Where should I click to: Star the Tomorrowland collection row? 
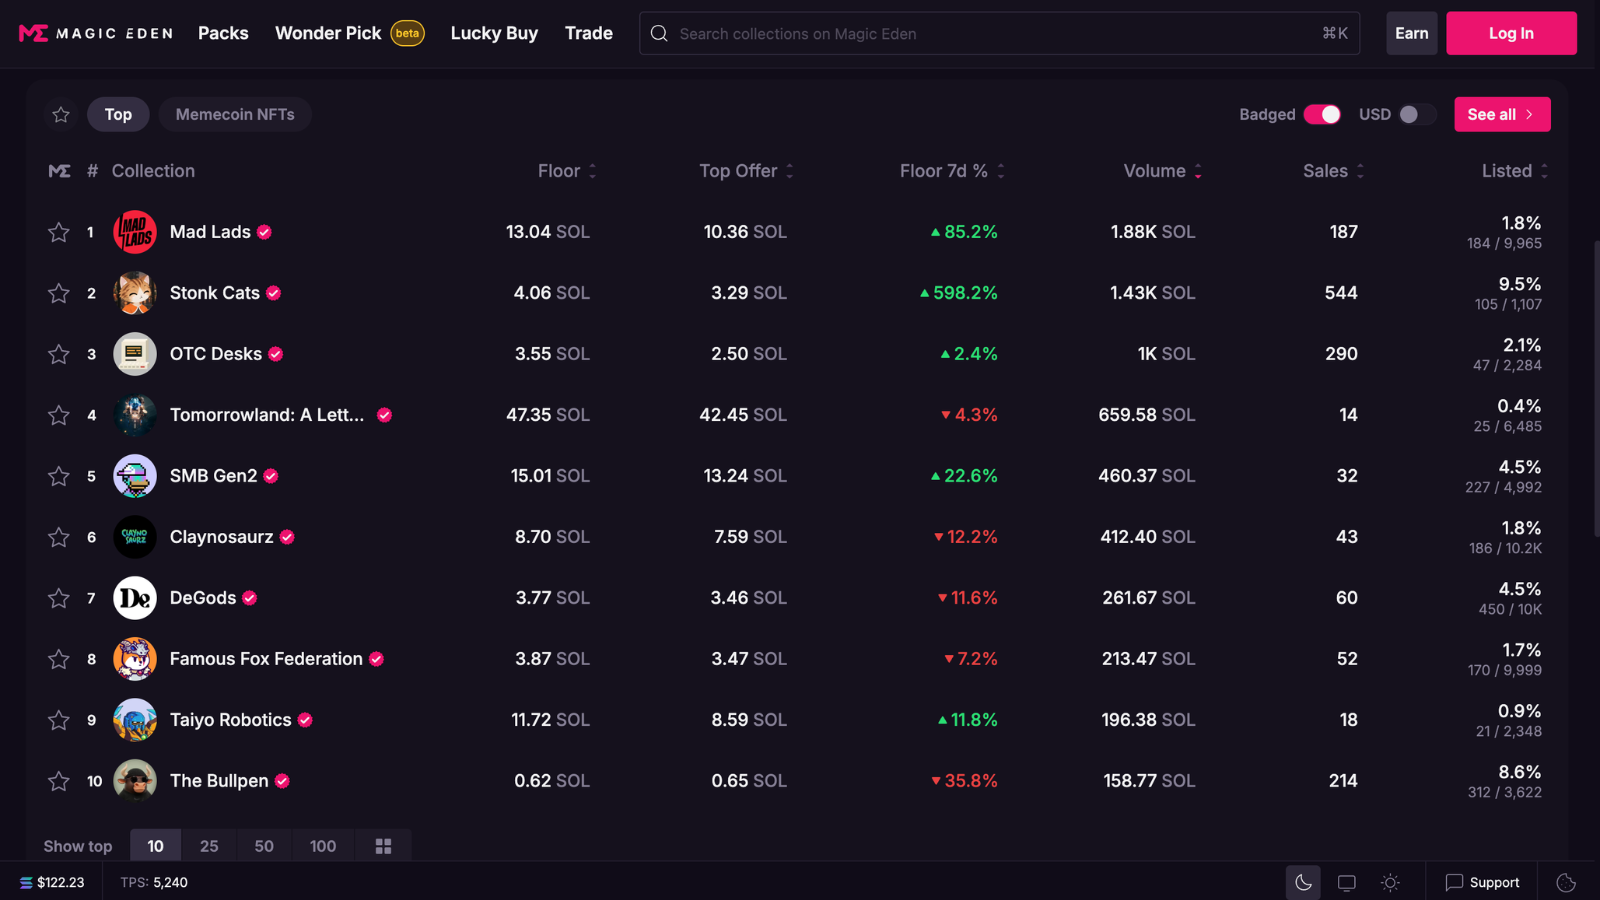click(x=59, y=415)
